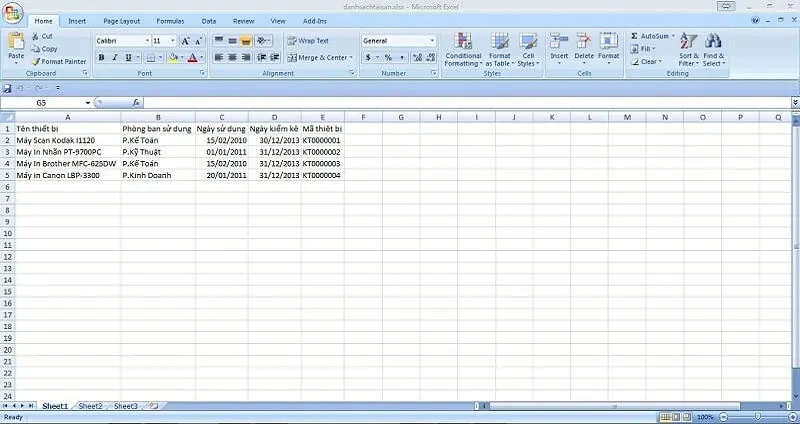The height and width of the screenshot is (424, 800).
Task: Select Middle Align button
Action: point(232,41)
